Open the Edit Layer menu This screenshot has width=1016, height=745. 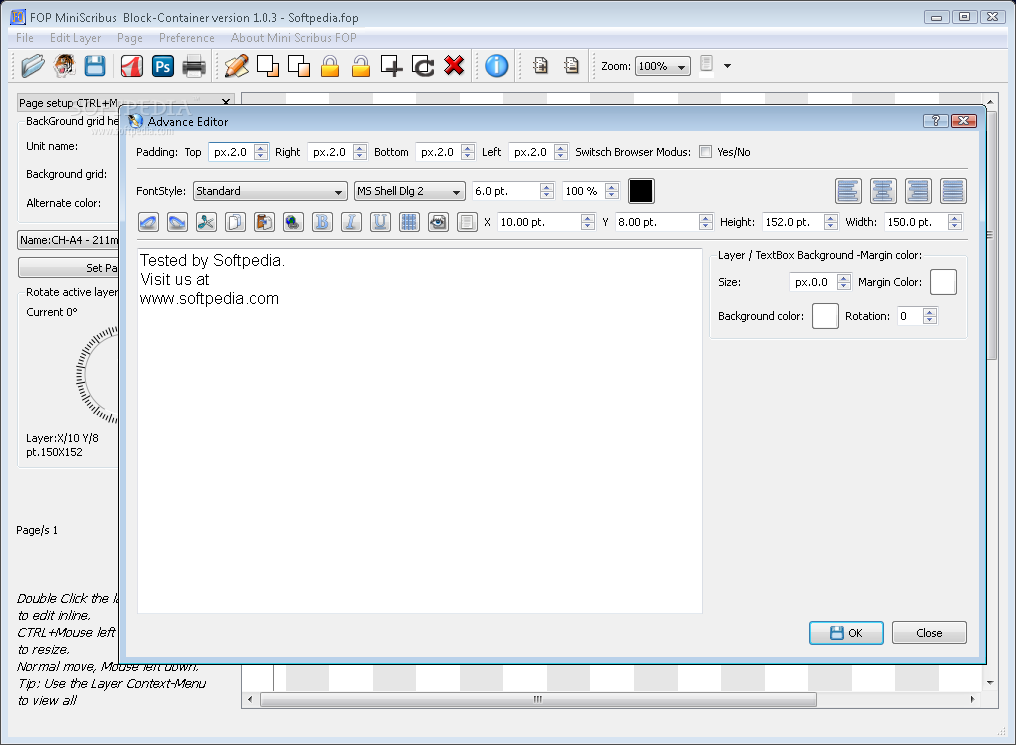75,38
